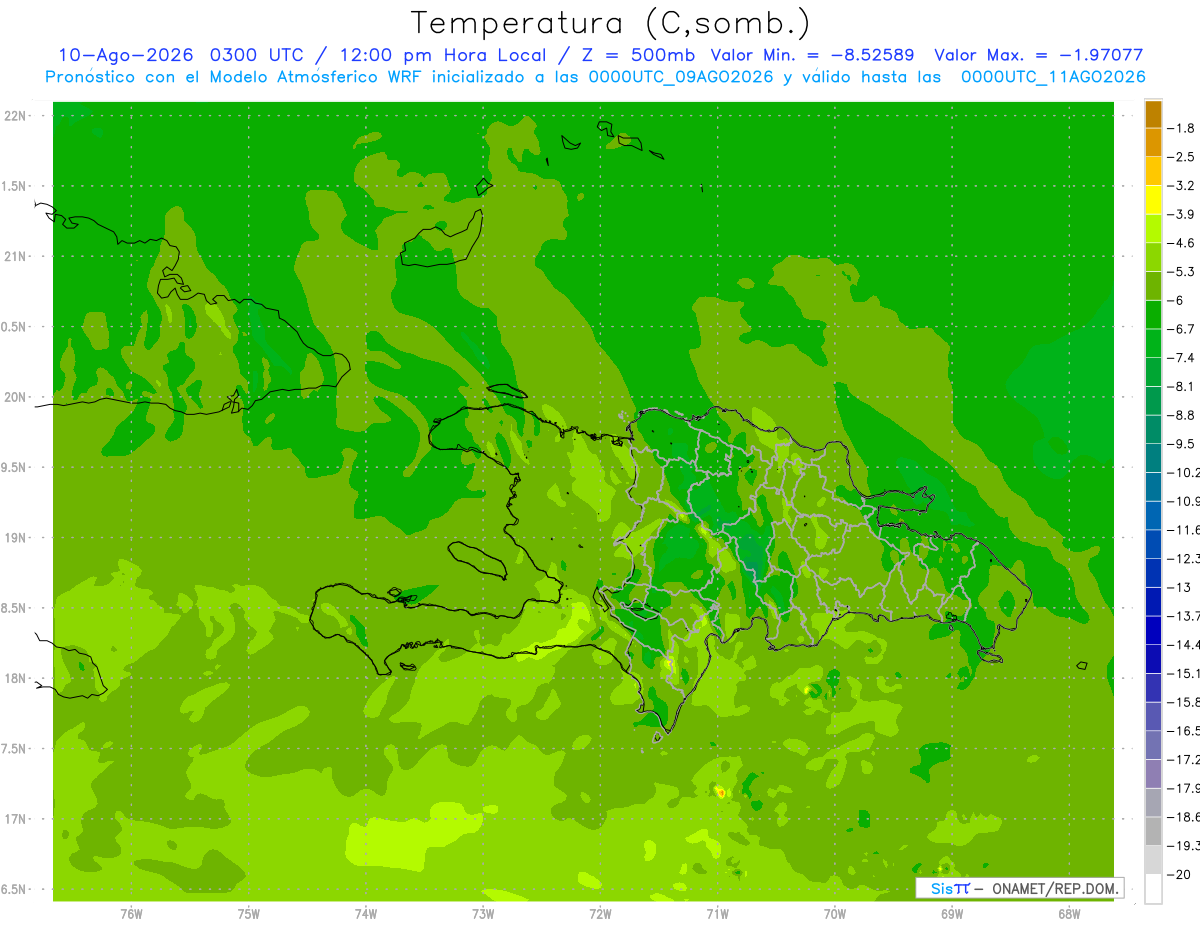Click the "-1.8" color scale label
Image resolution: width=1200 pixels, height=927 pixels.
[x=1181, y=128]
